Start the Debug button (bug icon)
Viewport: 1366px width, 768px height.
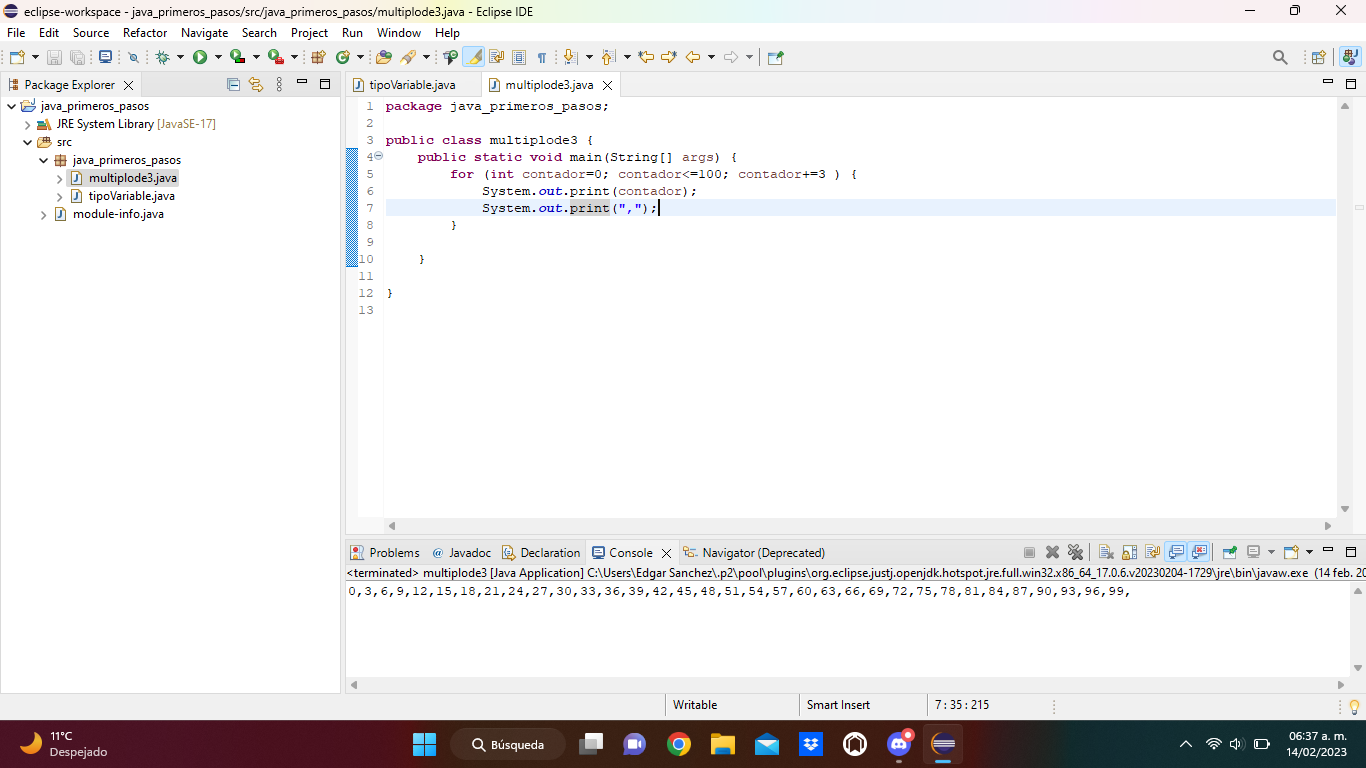pos(163,57)
